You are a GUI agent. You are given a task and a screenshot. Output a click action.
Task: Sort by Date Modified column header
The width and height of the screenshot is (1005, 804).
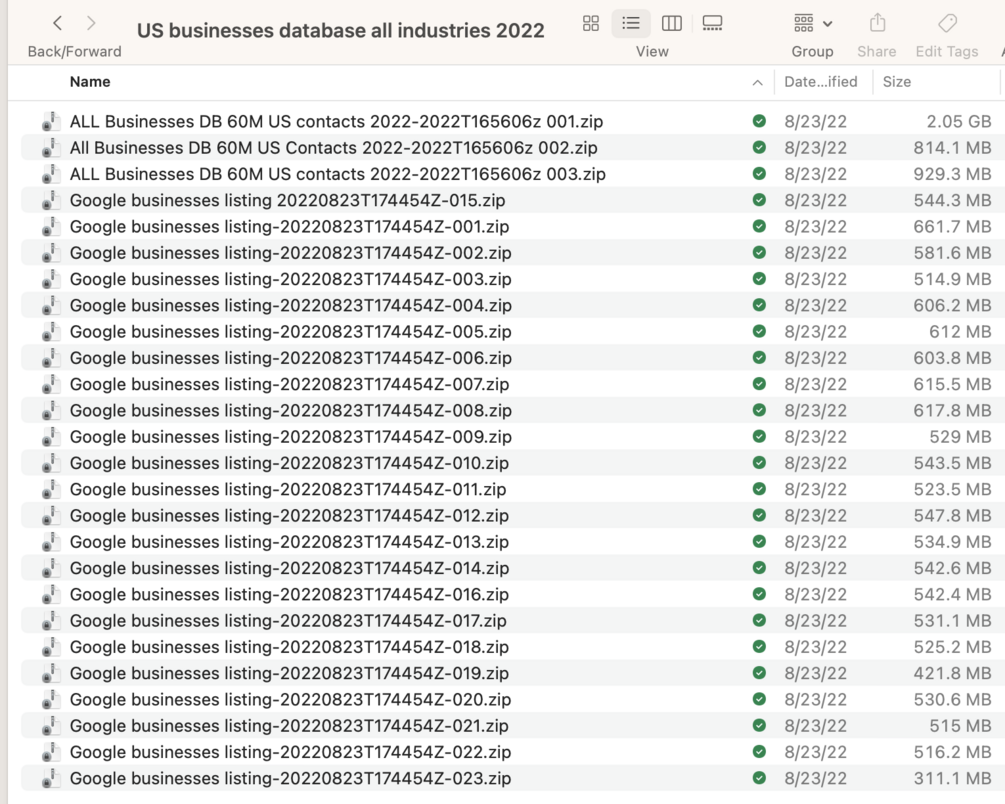[x=820, y=82]
